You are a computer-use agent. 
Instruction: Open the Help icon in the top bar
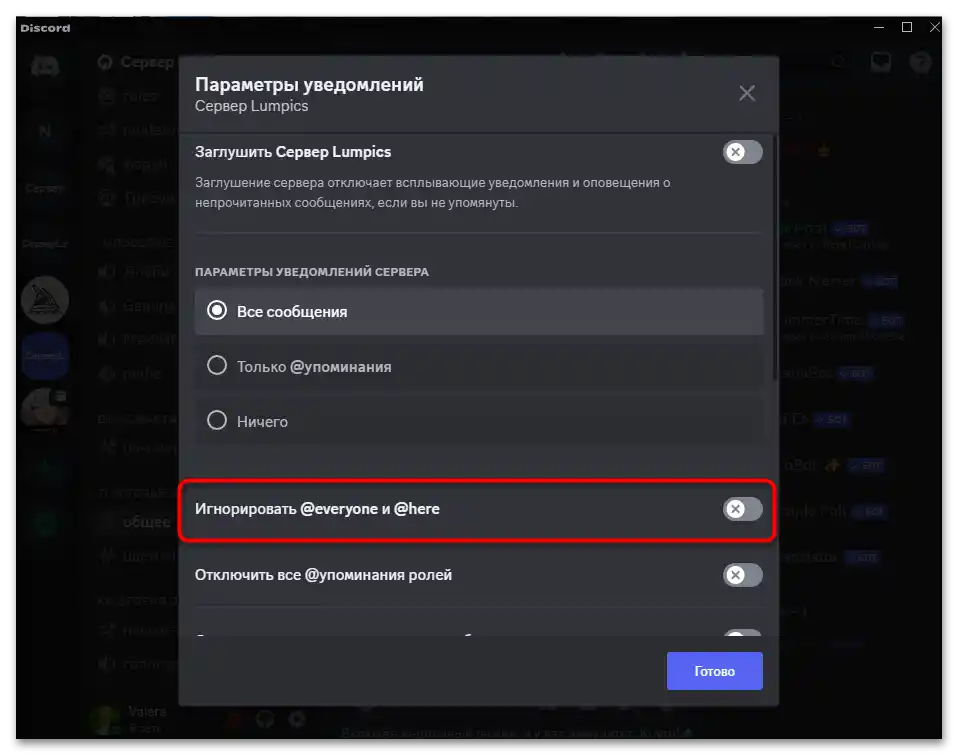(920, 61)
